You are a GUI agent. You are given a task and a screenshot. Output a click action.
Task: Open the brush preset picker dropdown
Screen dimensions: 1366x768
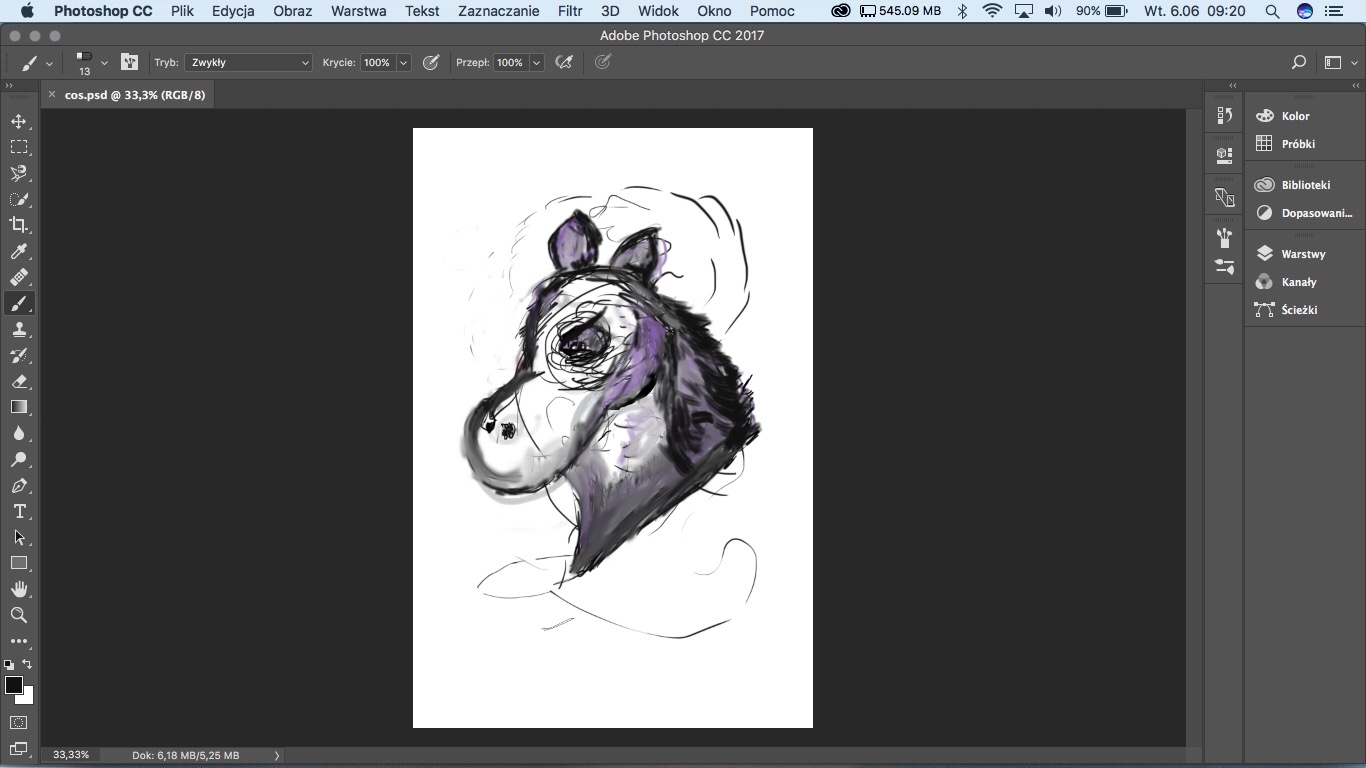pos(104,62)
